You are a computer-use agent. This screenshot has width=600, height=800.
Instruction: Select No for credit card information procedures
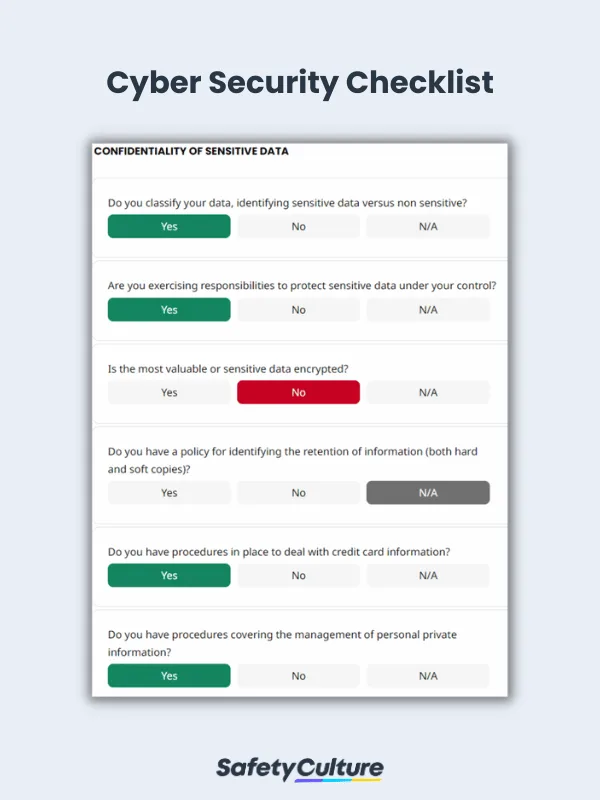(x=298, y=575)
